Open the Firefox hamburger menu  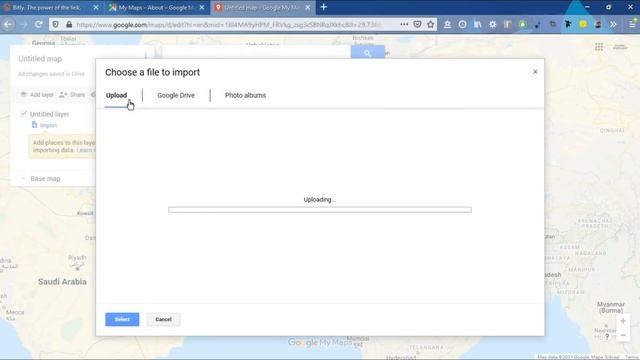pos(632,24)
